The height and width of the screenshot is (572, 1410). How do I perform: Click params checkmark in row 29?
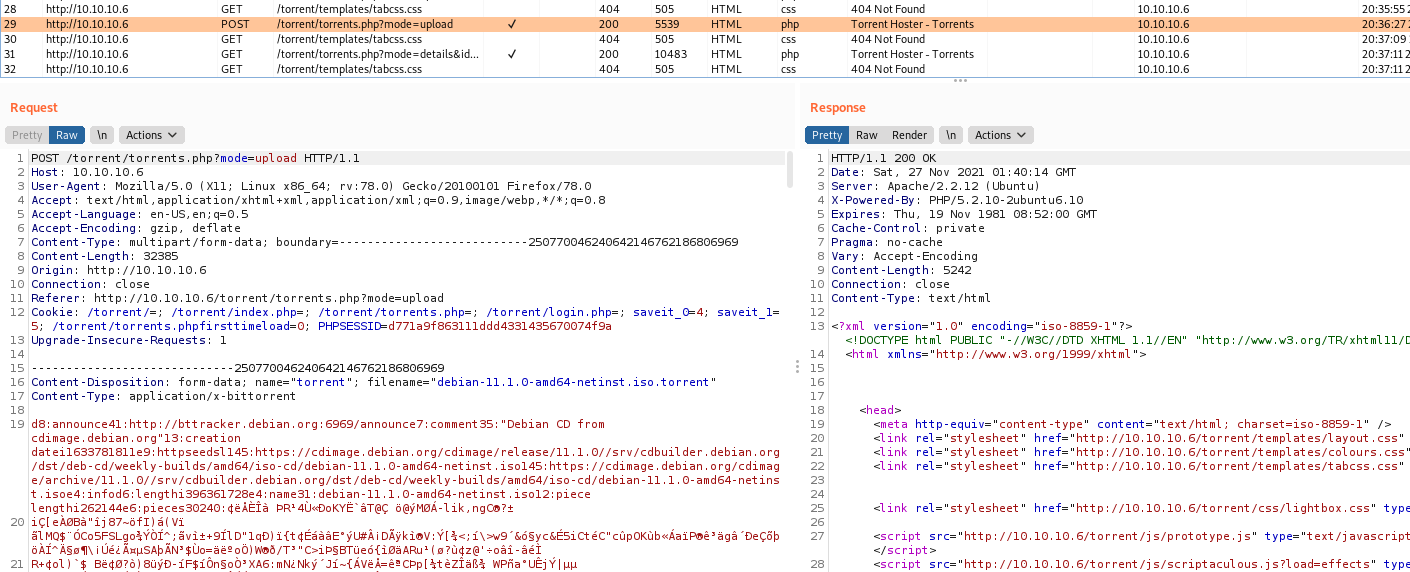click(512, 24)
